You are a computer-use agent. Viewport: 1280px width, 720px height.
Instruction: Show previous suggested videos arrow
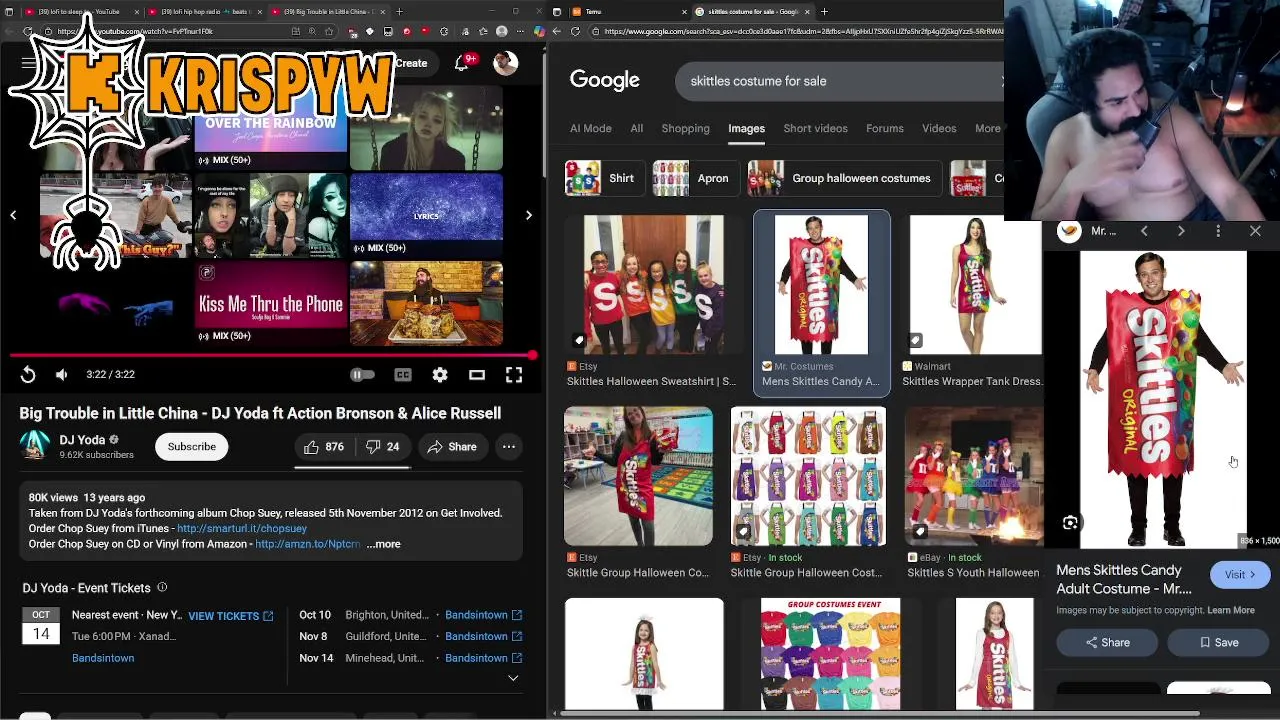click(x=13, y=215)
